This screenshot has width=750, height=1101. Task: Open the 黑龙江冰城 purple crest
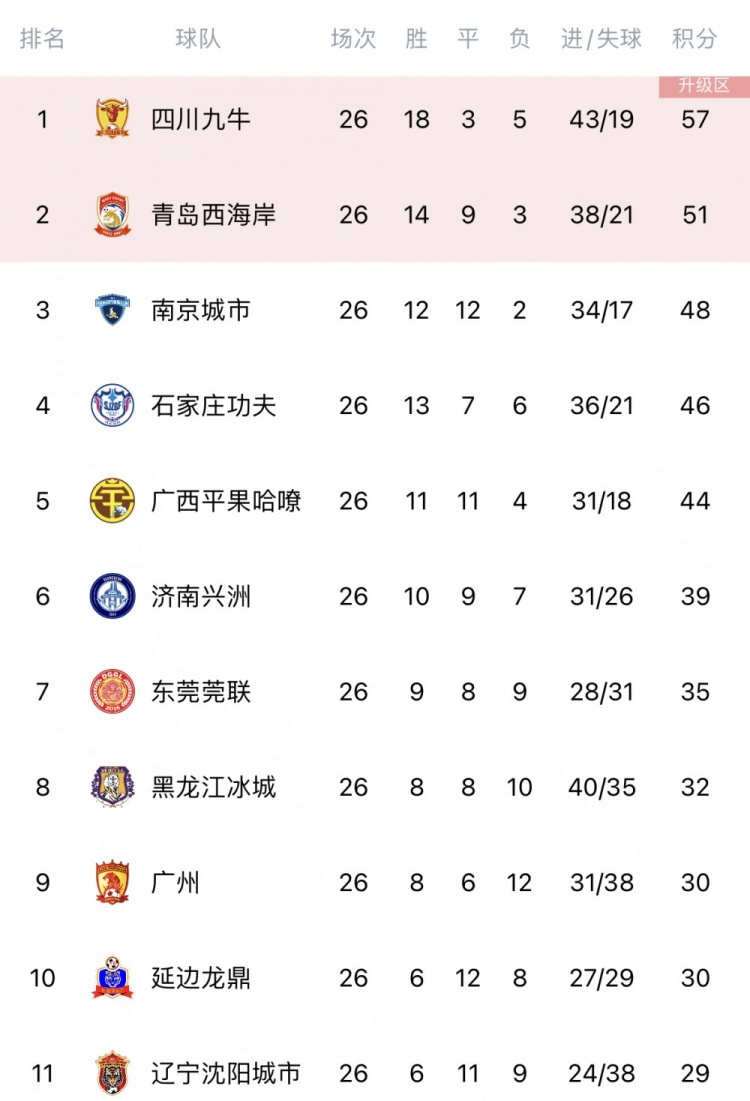coord(112,786)
